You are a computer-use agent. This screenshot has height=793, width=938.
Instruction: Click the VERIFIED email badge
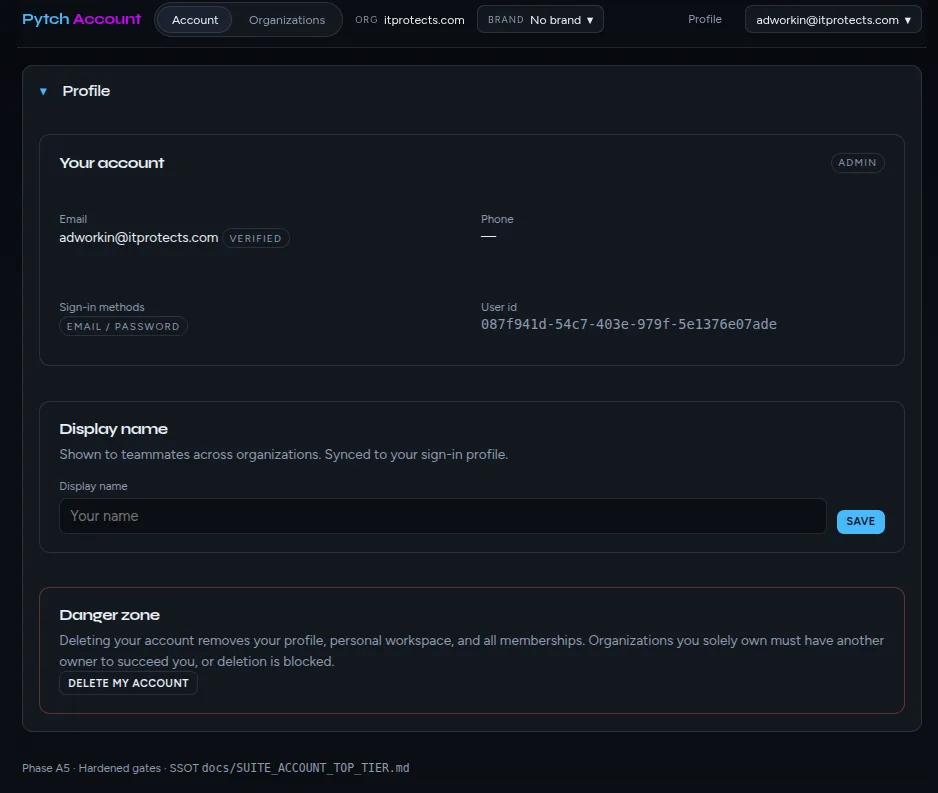(x=255, y=238)
